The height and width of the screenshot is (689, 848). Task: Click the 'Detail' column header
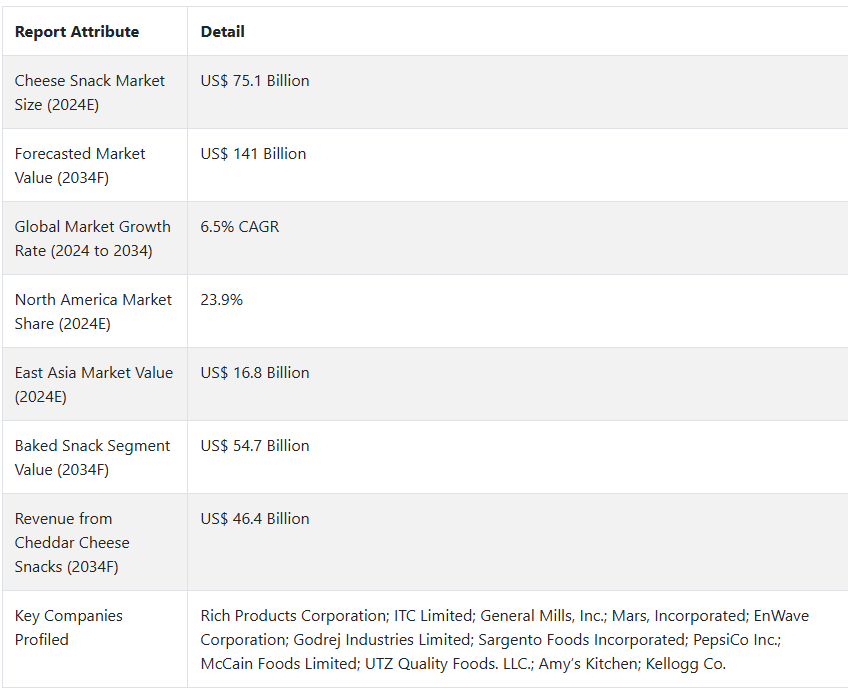pyautogui.click(x=222, y=32)
